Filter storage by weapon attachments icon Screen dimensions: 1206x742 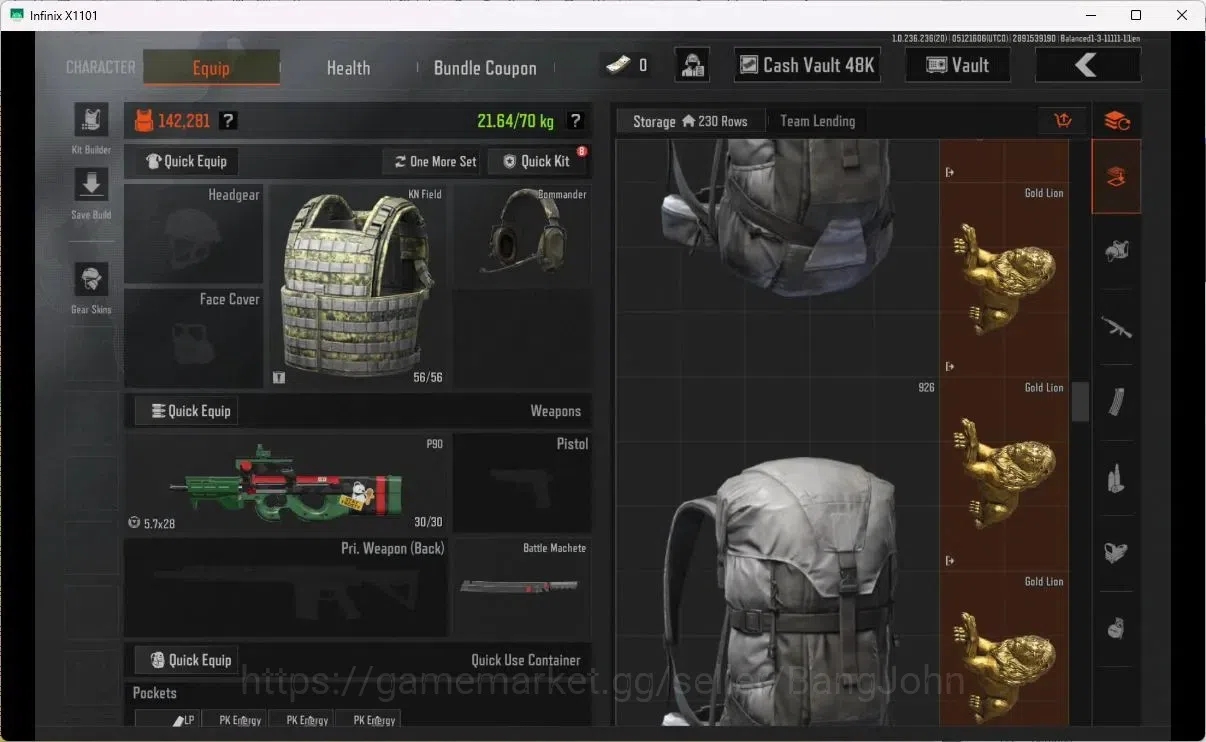[x=1117, y=552]
